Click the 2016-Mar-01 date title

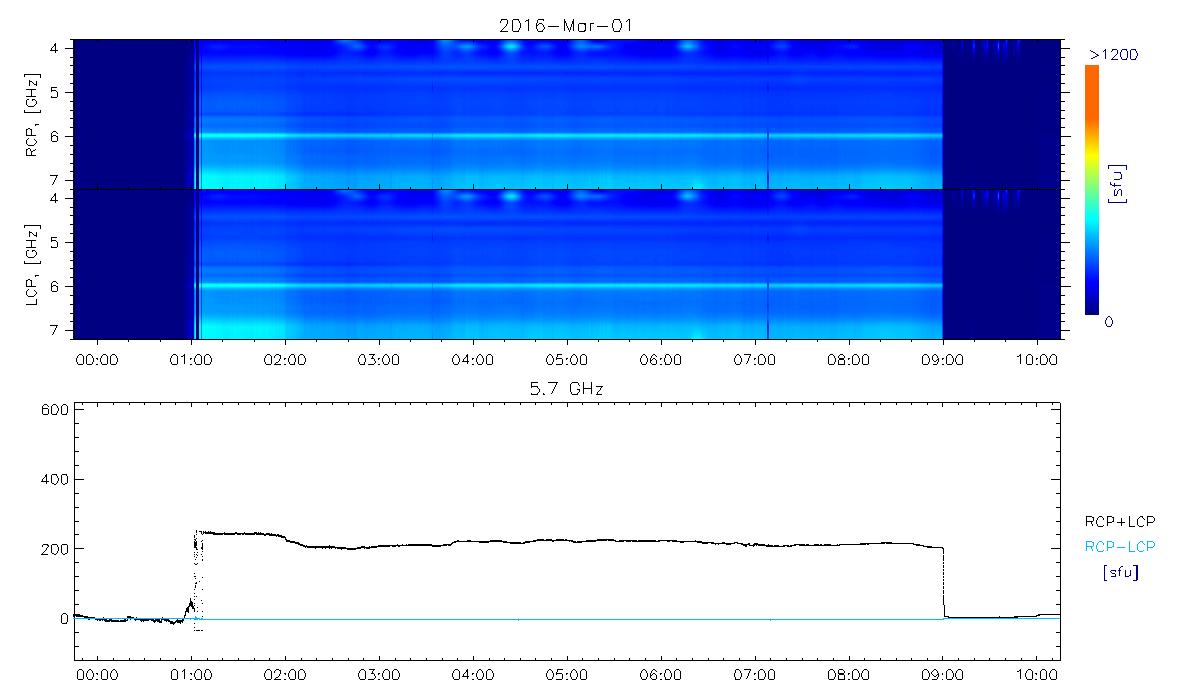pyautogui.click(x=566, y=25)
